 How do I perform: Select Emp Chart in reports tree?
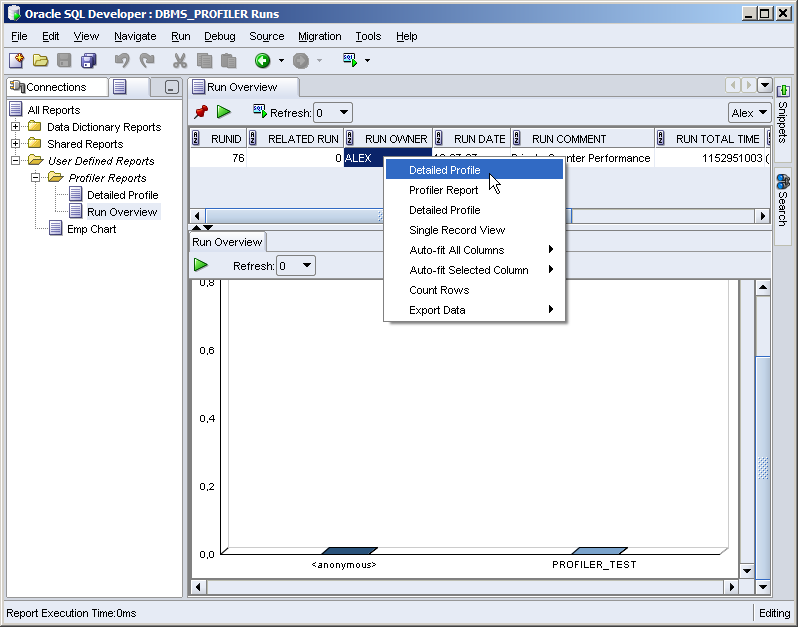[x=91, y=229]
